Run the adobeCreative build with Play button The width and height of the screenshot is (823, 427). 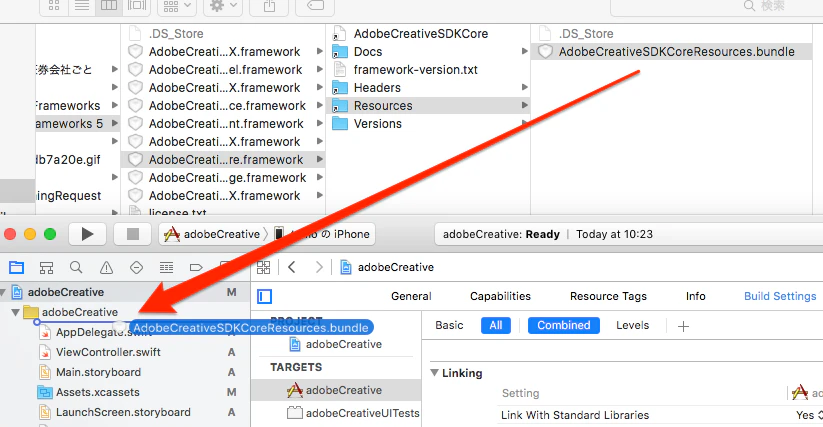pos(87,234)
